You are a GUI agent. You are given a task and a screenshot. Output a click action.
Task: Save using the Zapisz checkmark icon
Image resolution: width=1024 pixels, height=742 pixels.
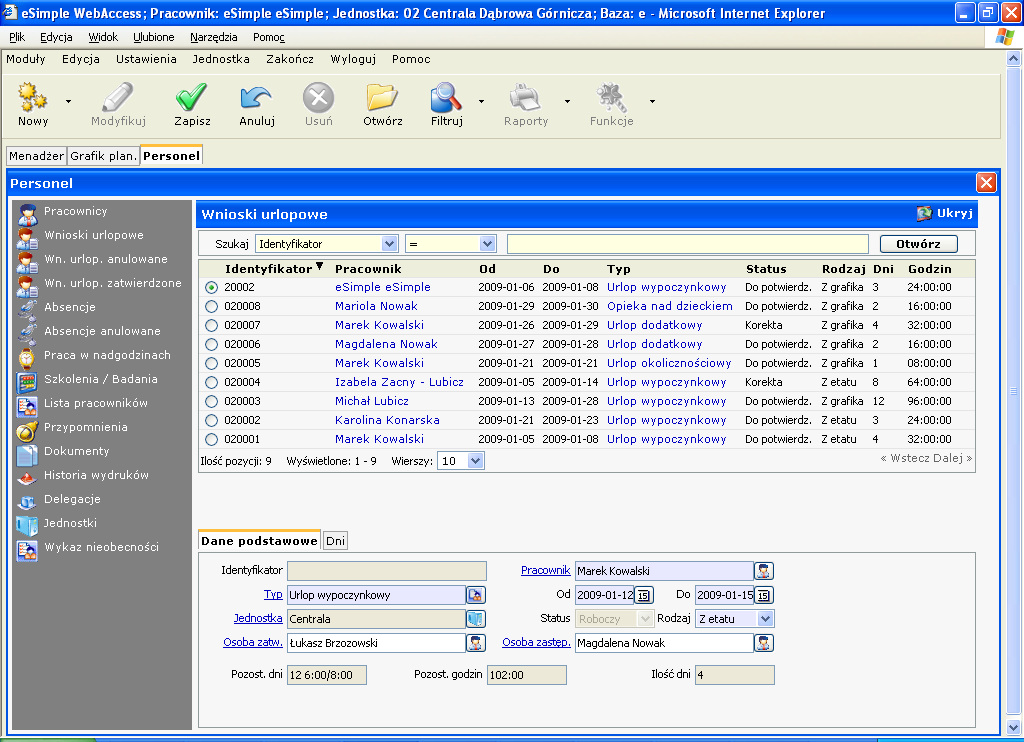192,97
